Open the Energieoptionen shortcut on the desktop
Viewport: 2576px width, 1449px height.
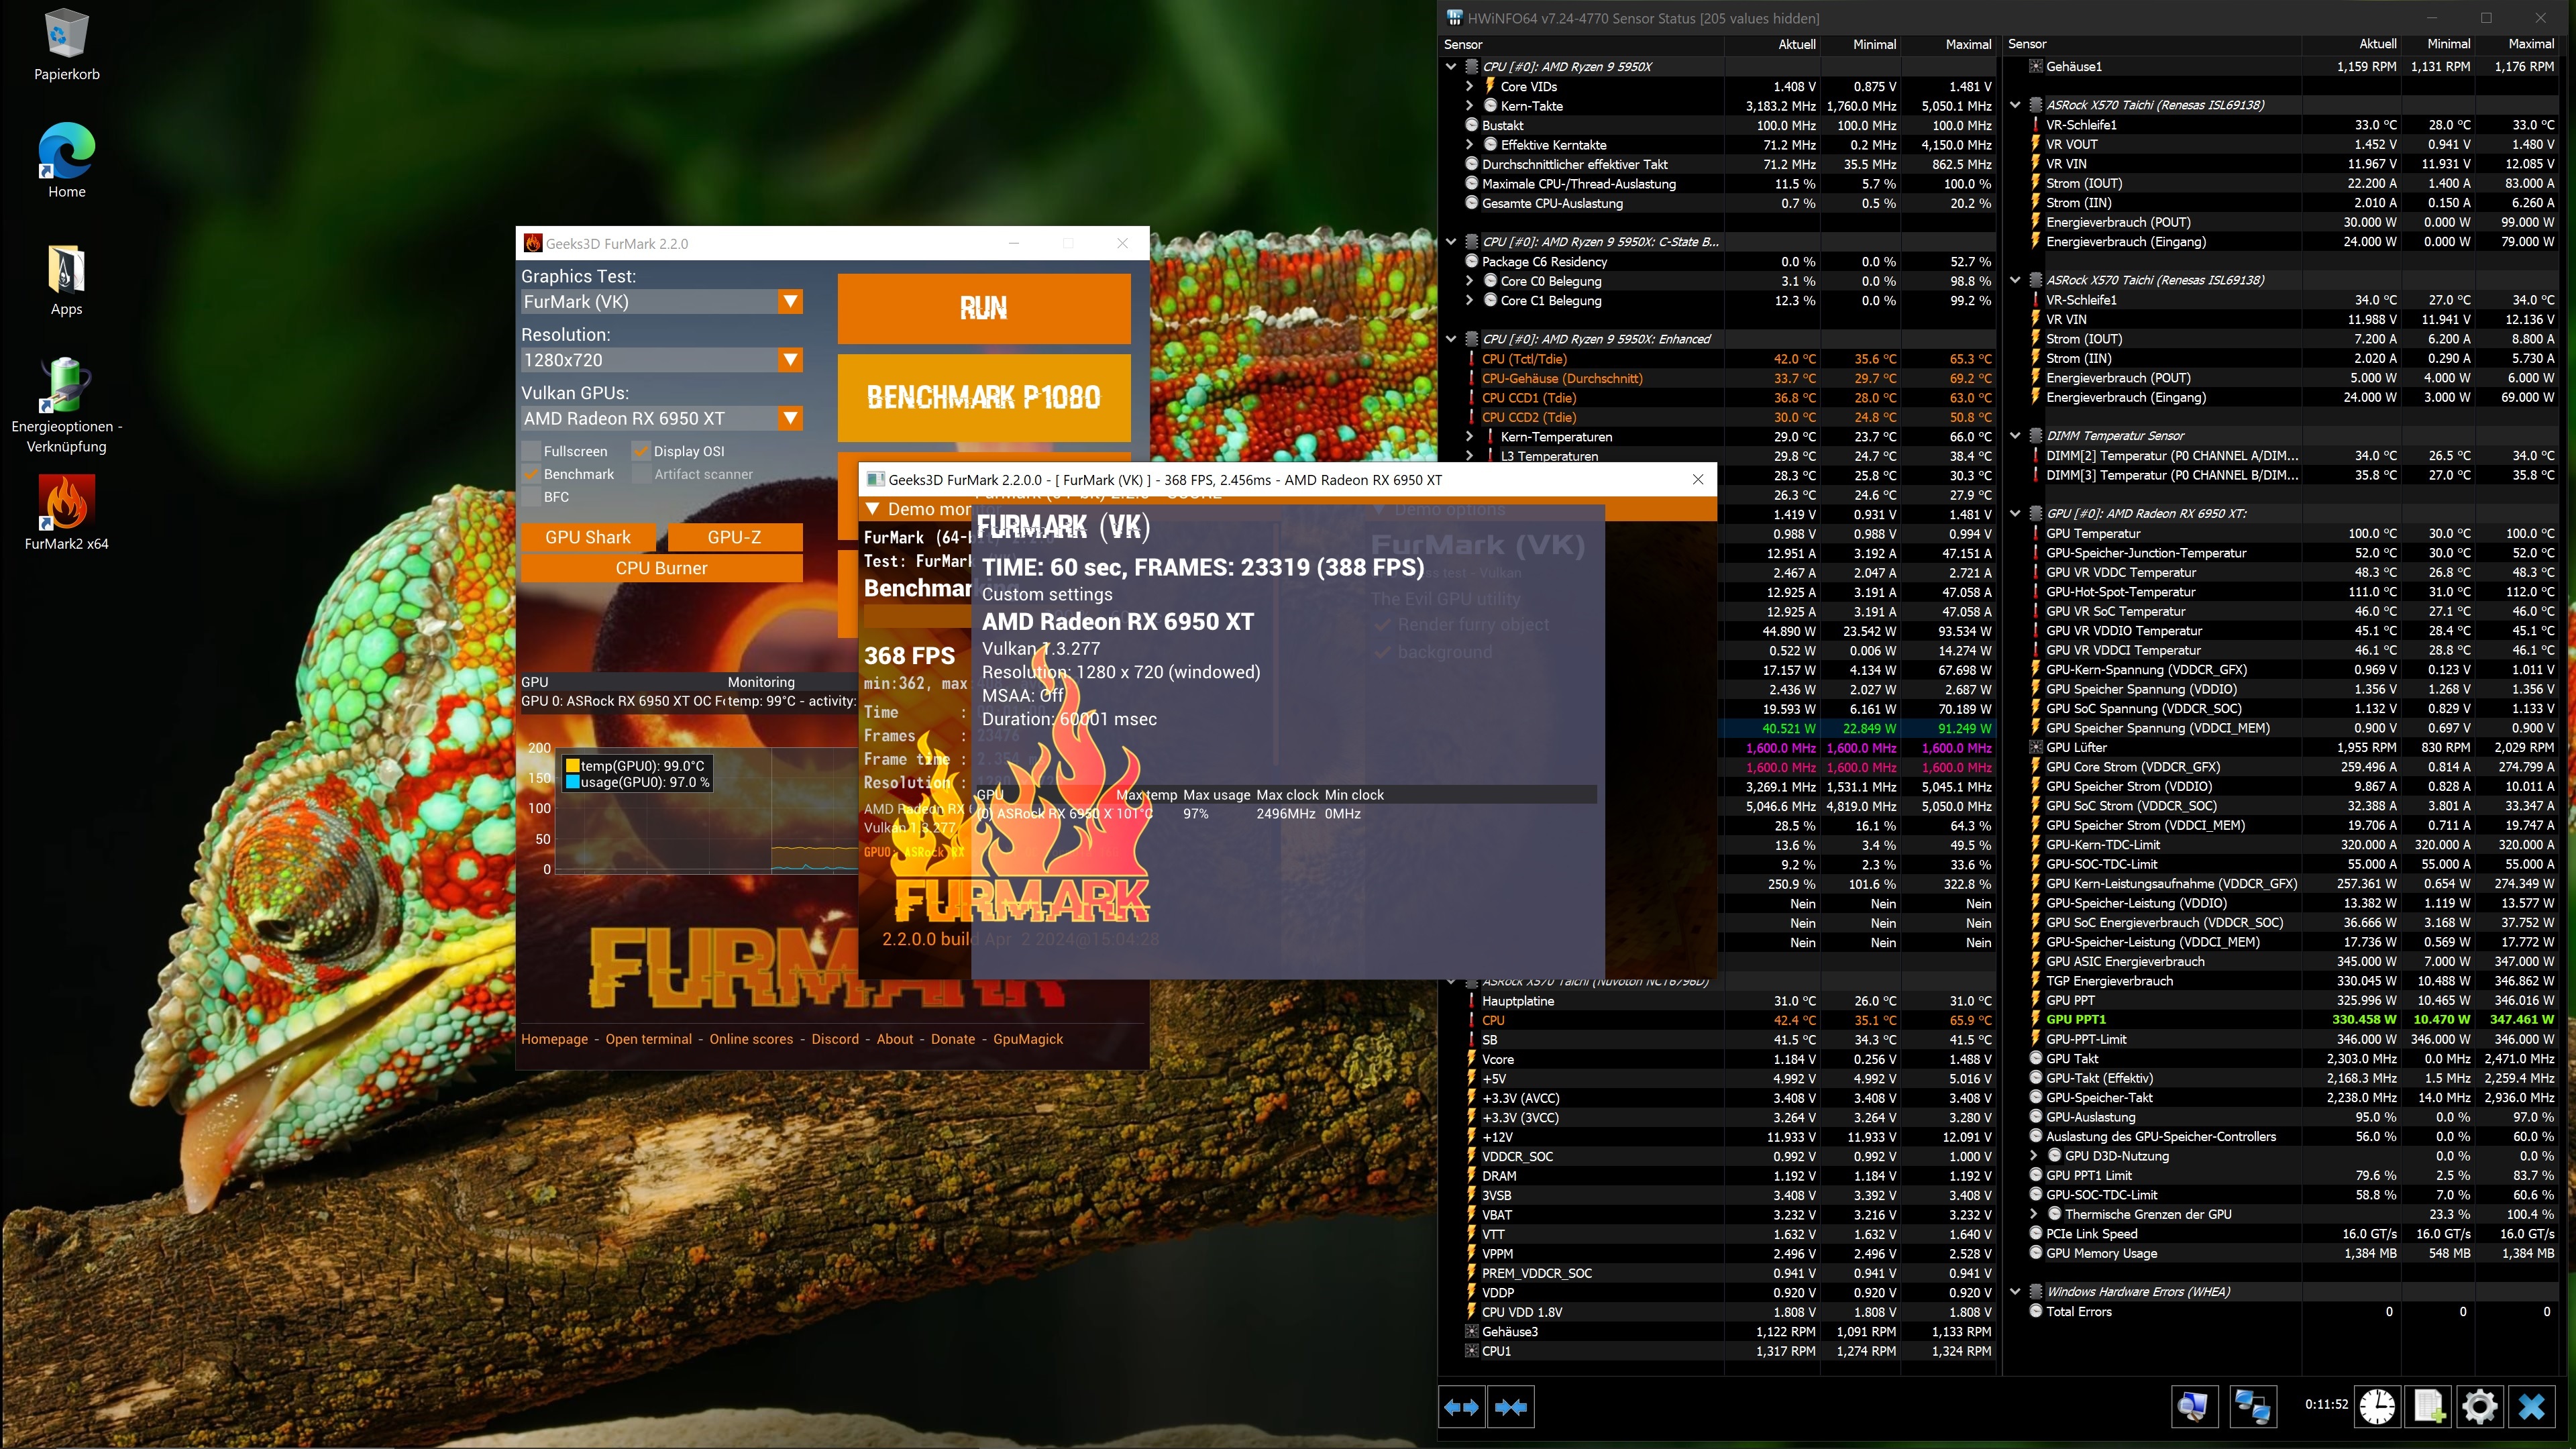[67, 405]
